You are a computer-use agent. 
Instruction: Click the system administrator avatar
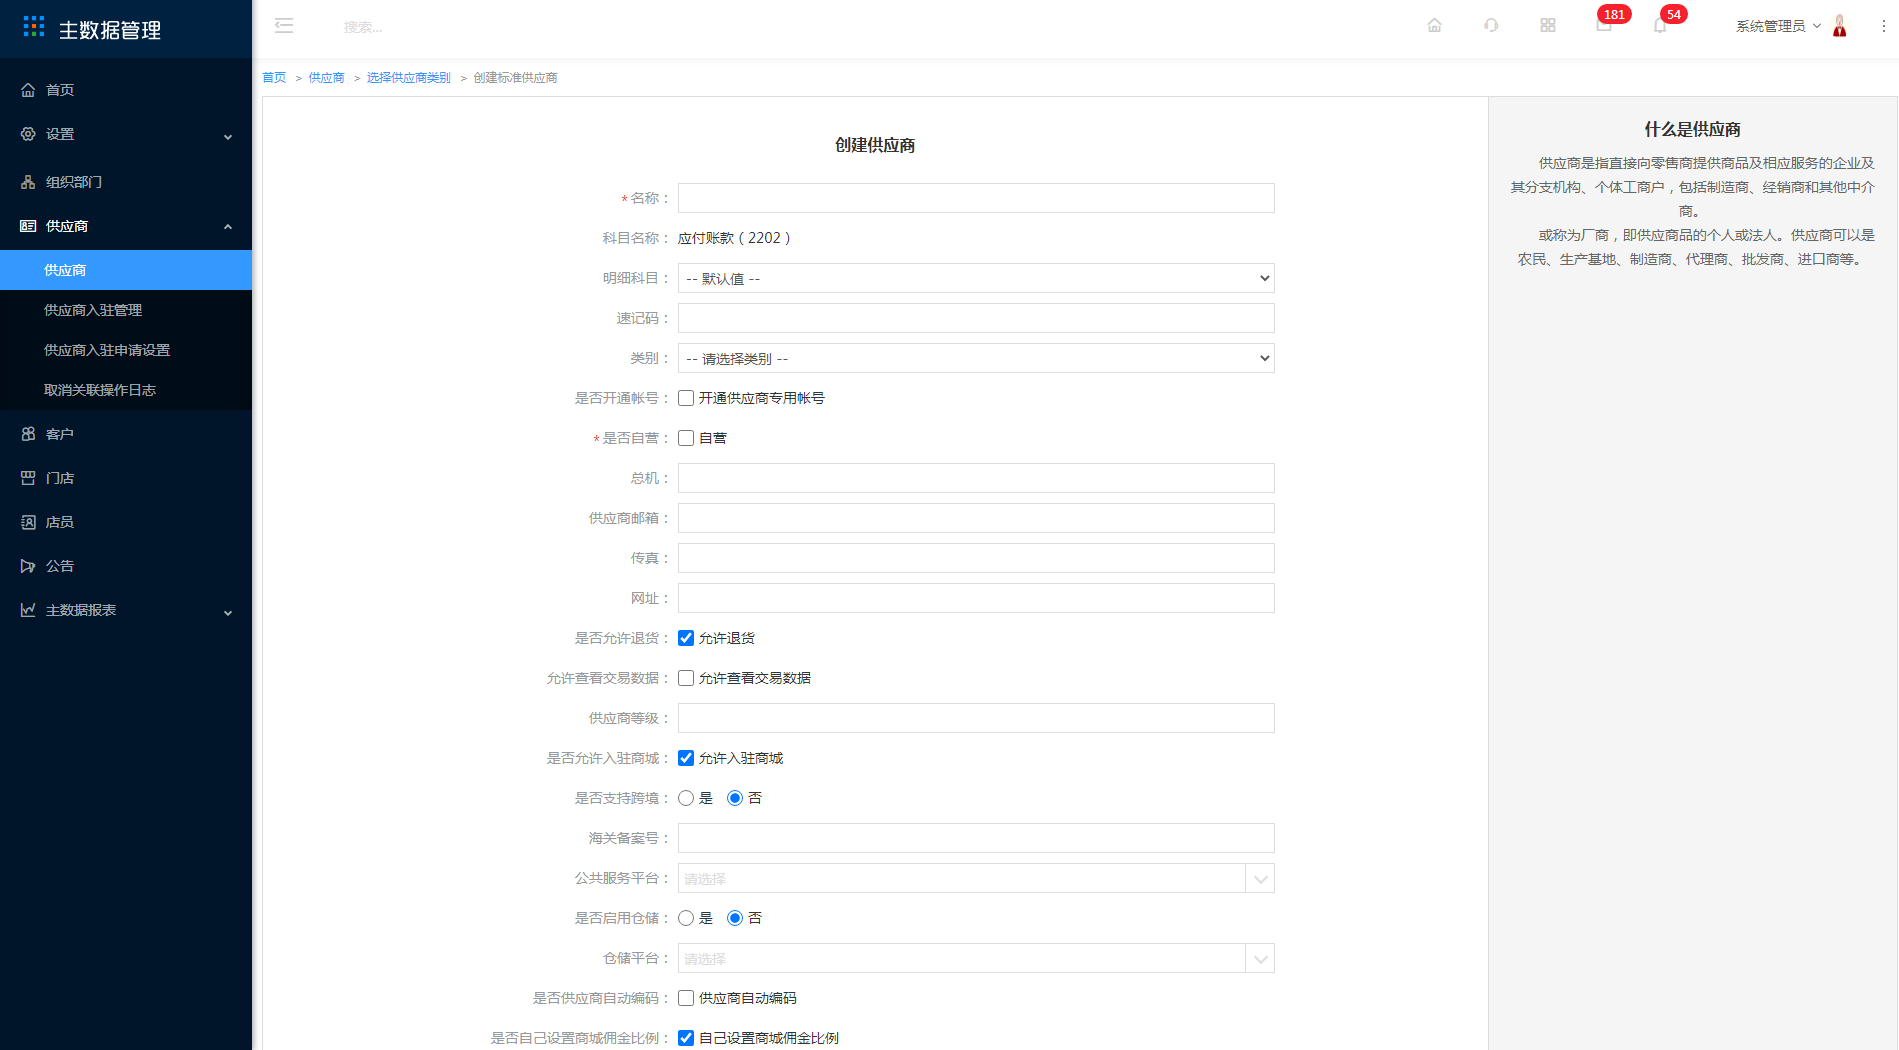(x=1839, y=26)
